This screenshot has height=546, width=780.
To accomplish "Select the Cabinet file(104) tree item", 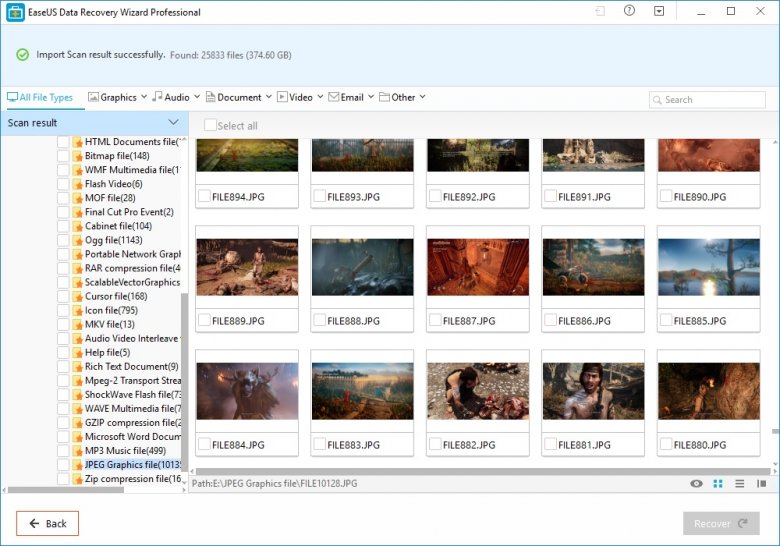I will [x=118, y=226].
